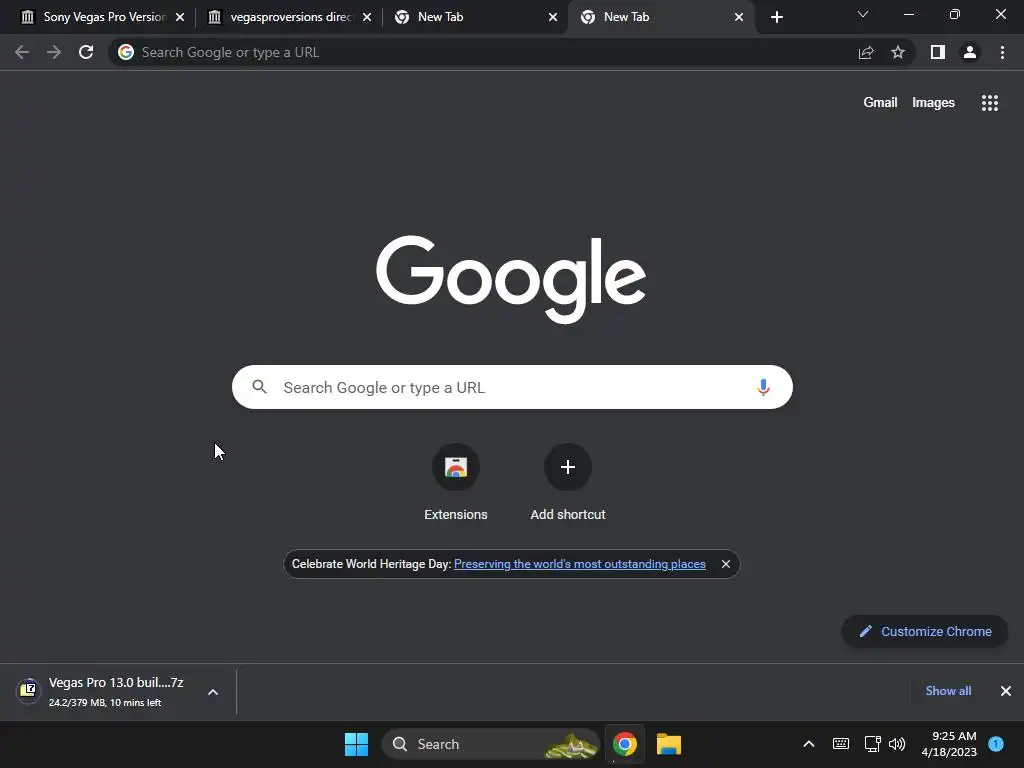
Task: Open the Chrome profile menu
Action: coord(970,52)
